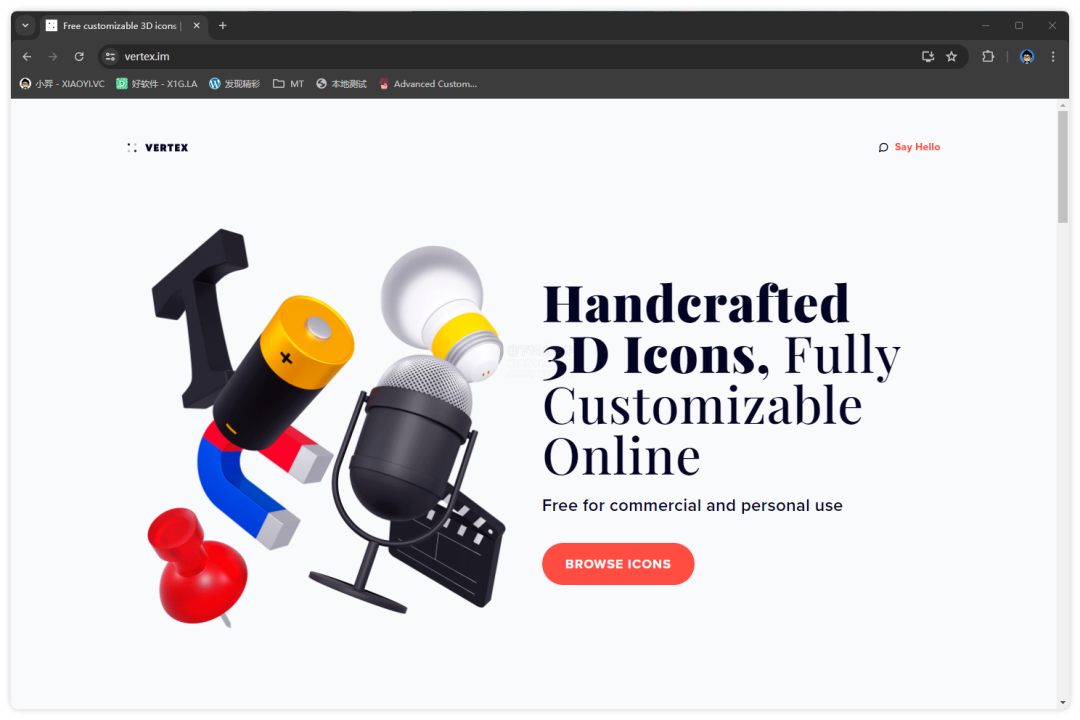Image resolution: width=1080 pixels, height=720 pixels.
Task: Click the install app icon in address bar
Action: tap(928, 56)
